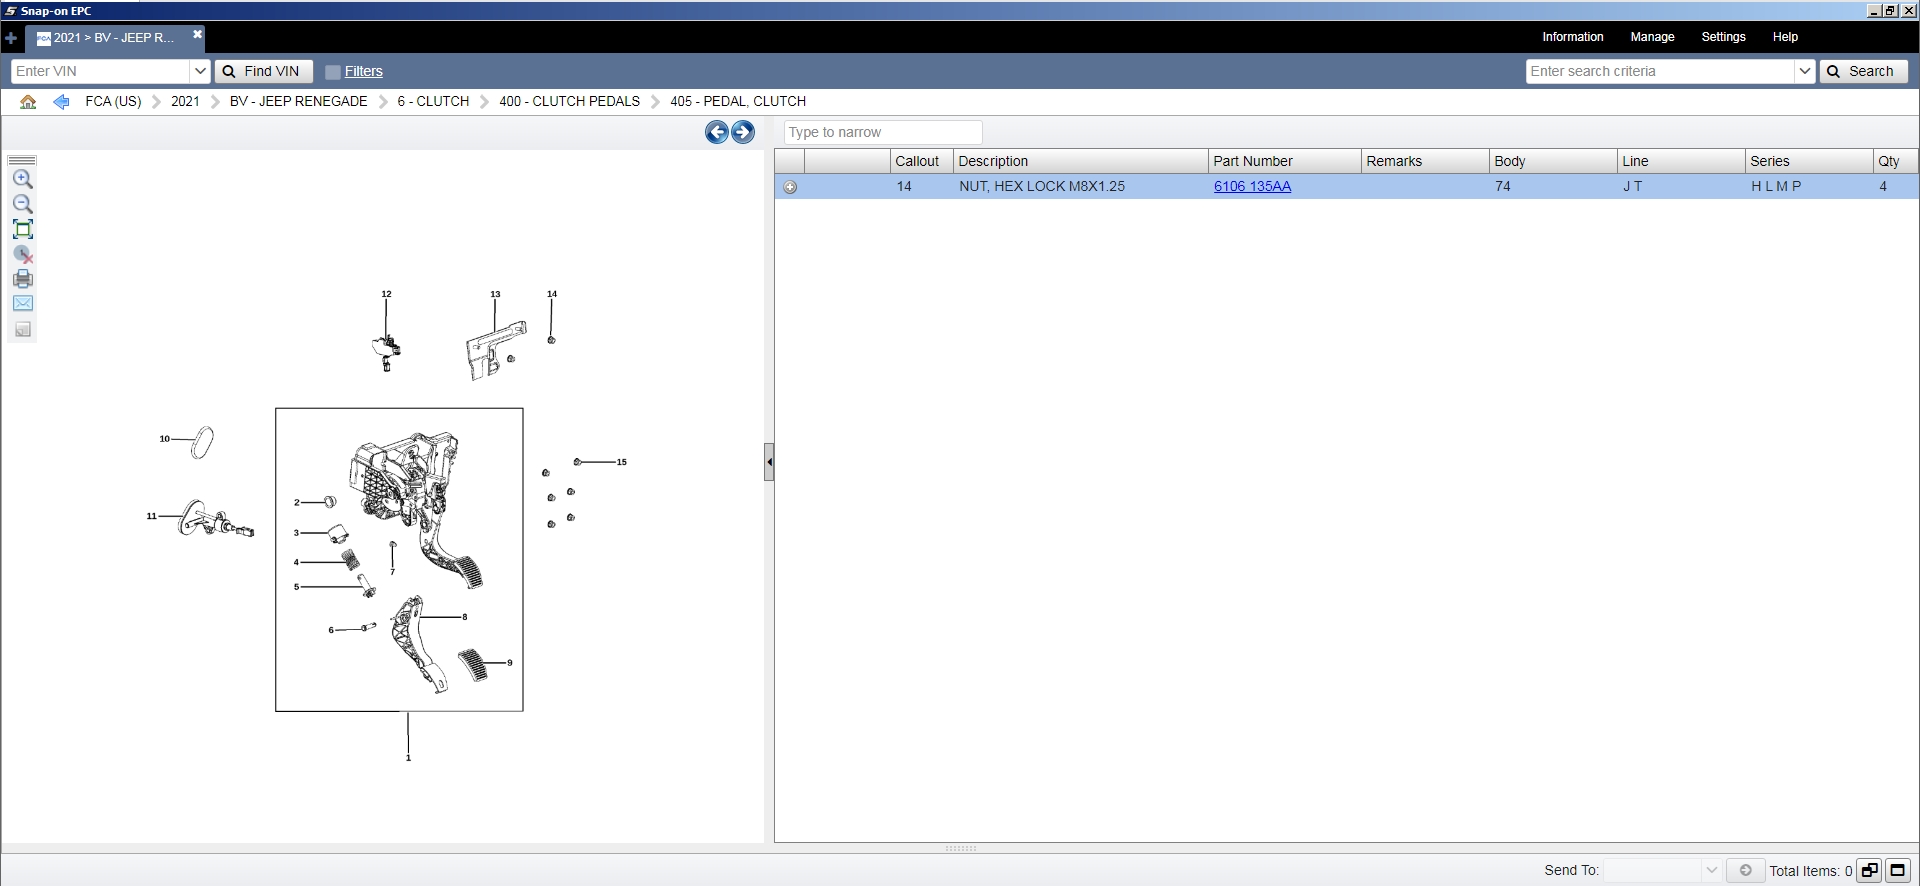Go to 6 - CLUTCH breadcrumb
The image size is (1920, 886).
pyautogui.click(x=433, y=102)
